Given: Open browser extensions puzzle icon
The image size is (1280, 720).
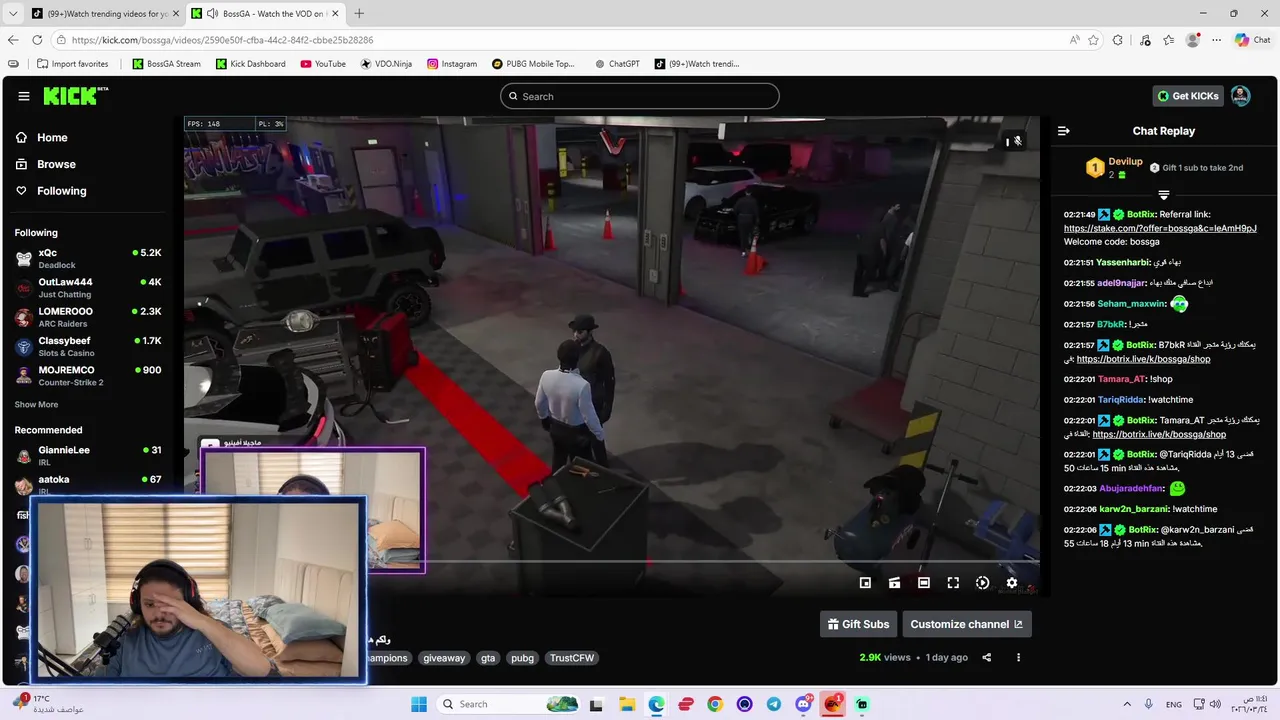Looking at the screenshot, I should (1118, 40).
